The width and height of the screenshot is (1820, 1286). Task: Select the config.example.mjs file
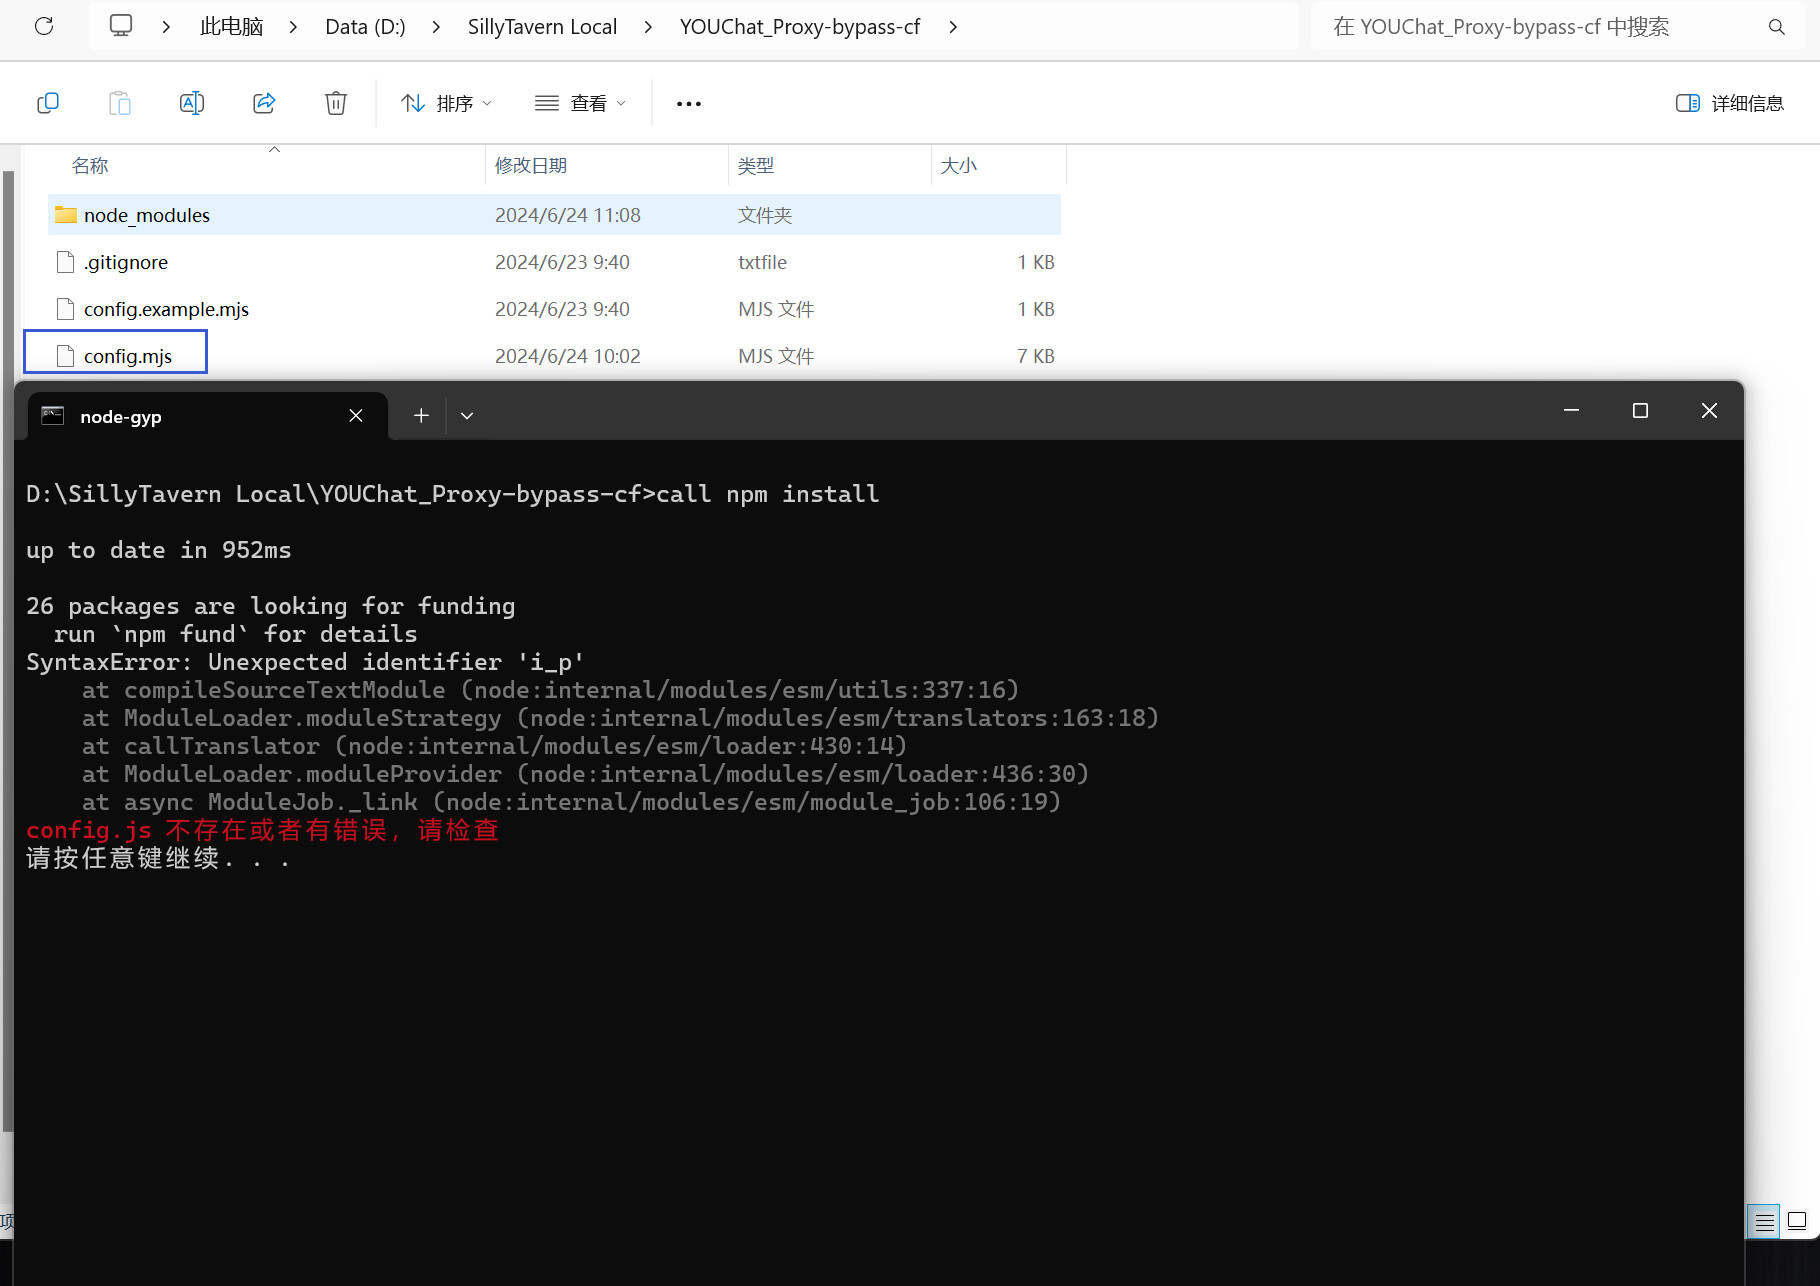(166, 309)
